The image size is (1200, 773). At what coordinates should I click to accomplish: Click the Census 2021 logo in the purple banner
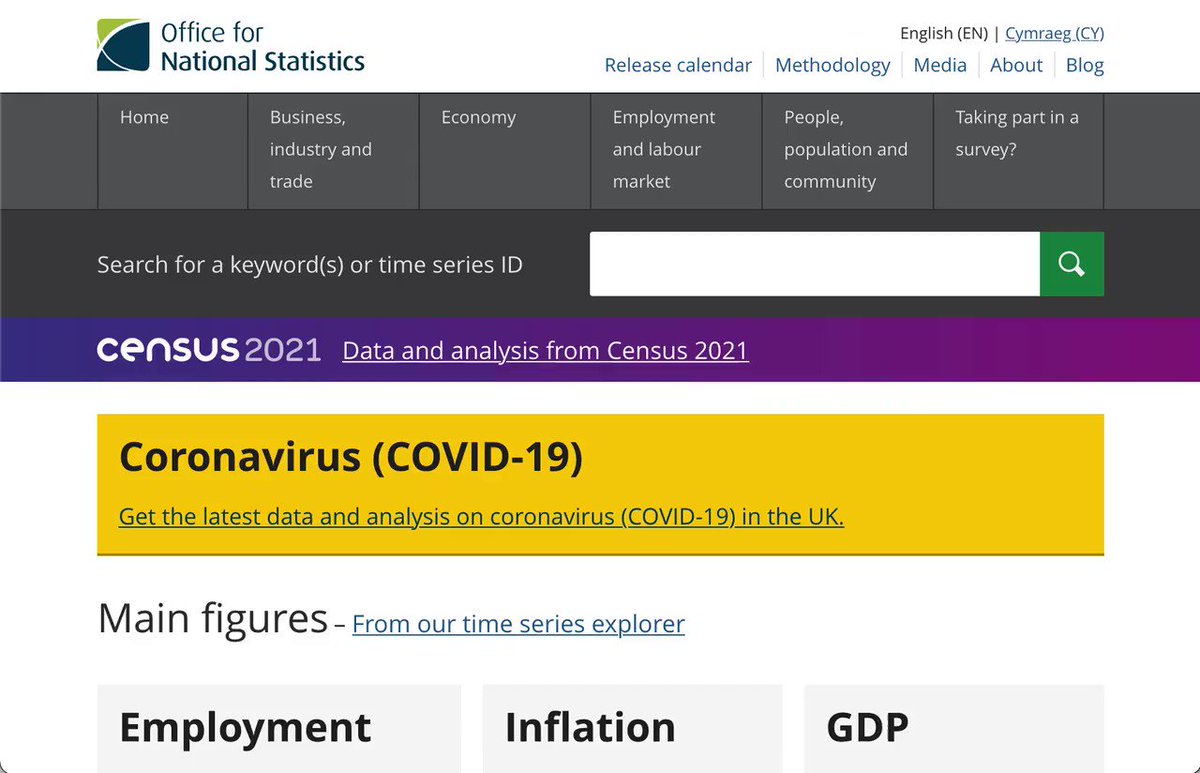[x=209, y=350]
